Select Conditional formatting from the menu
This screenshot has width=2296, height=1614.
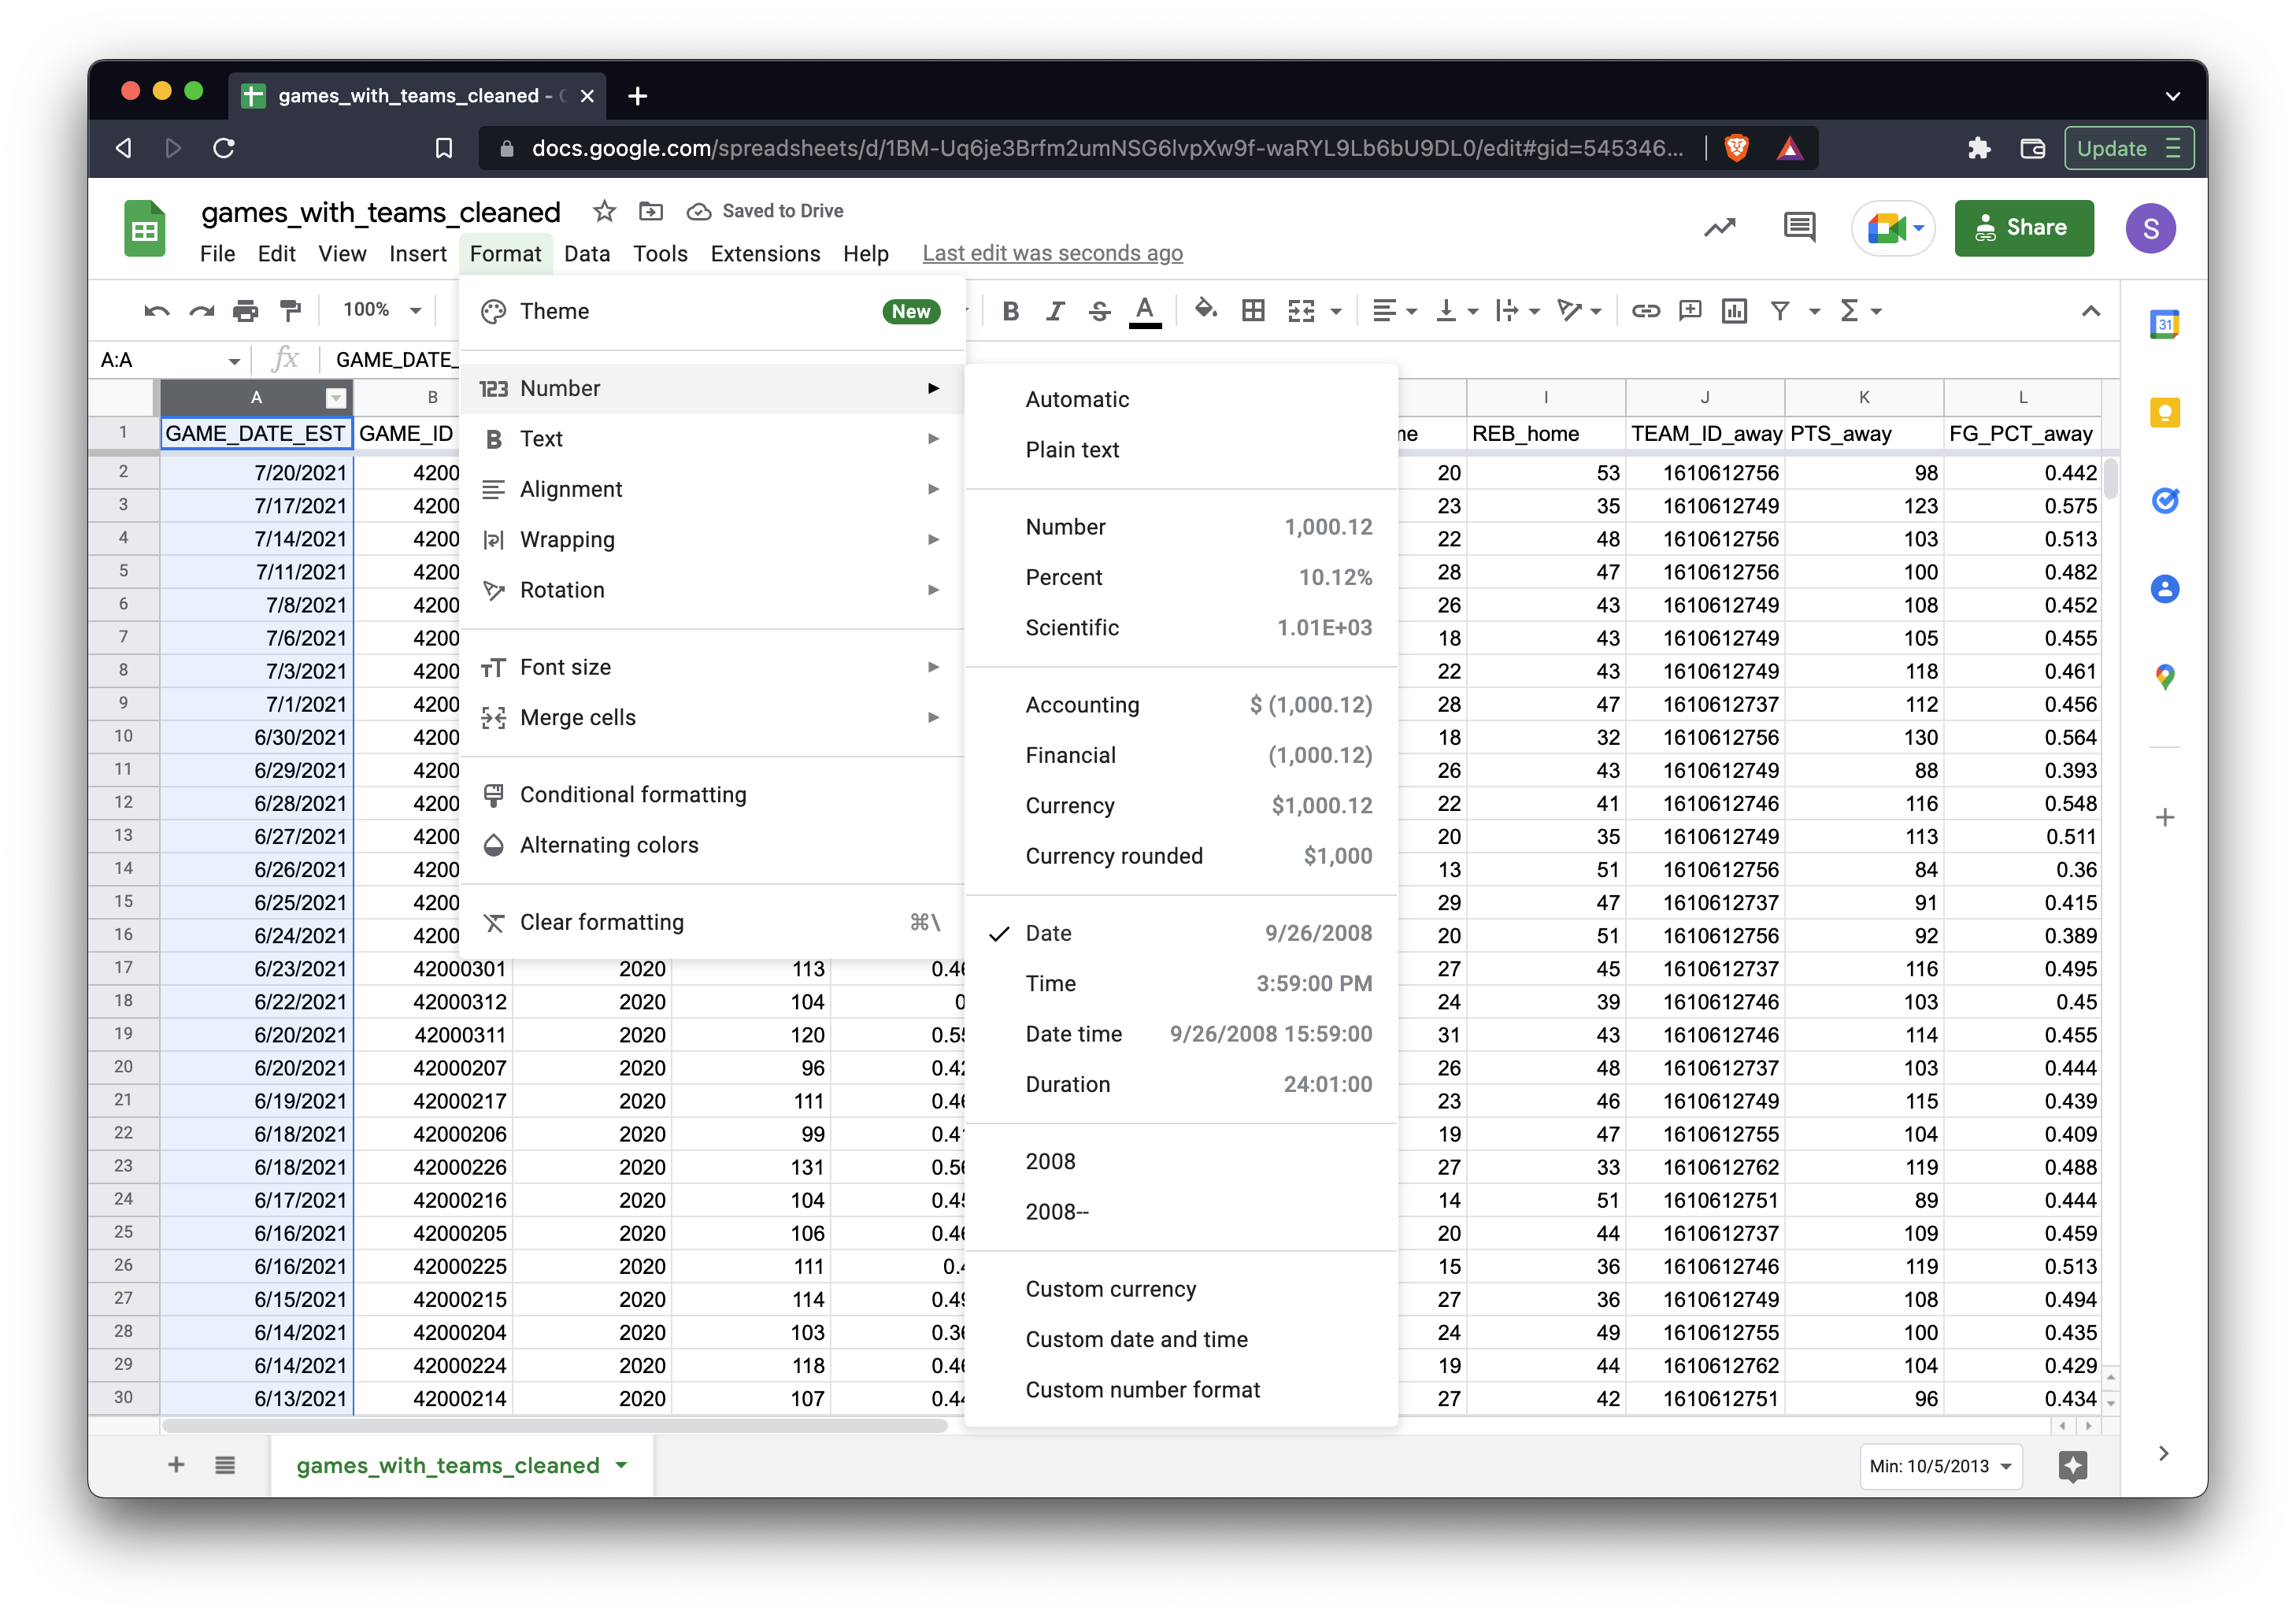pos(632,794)
